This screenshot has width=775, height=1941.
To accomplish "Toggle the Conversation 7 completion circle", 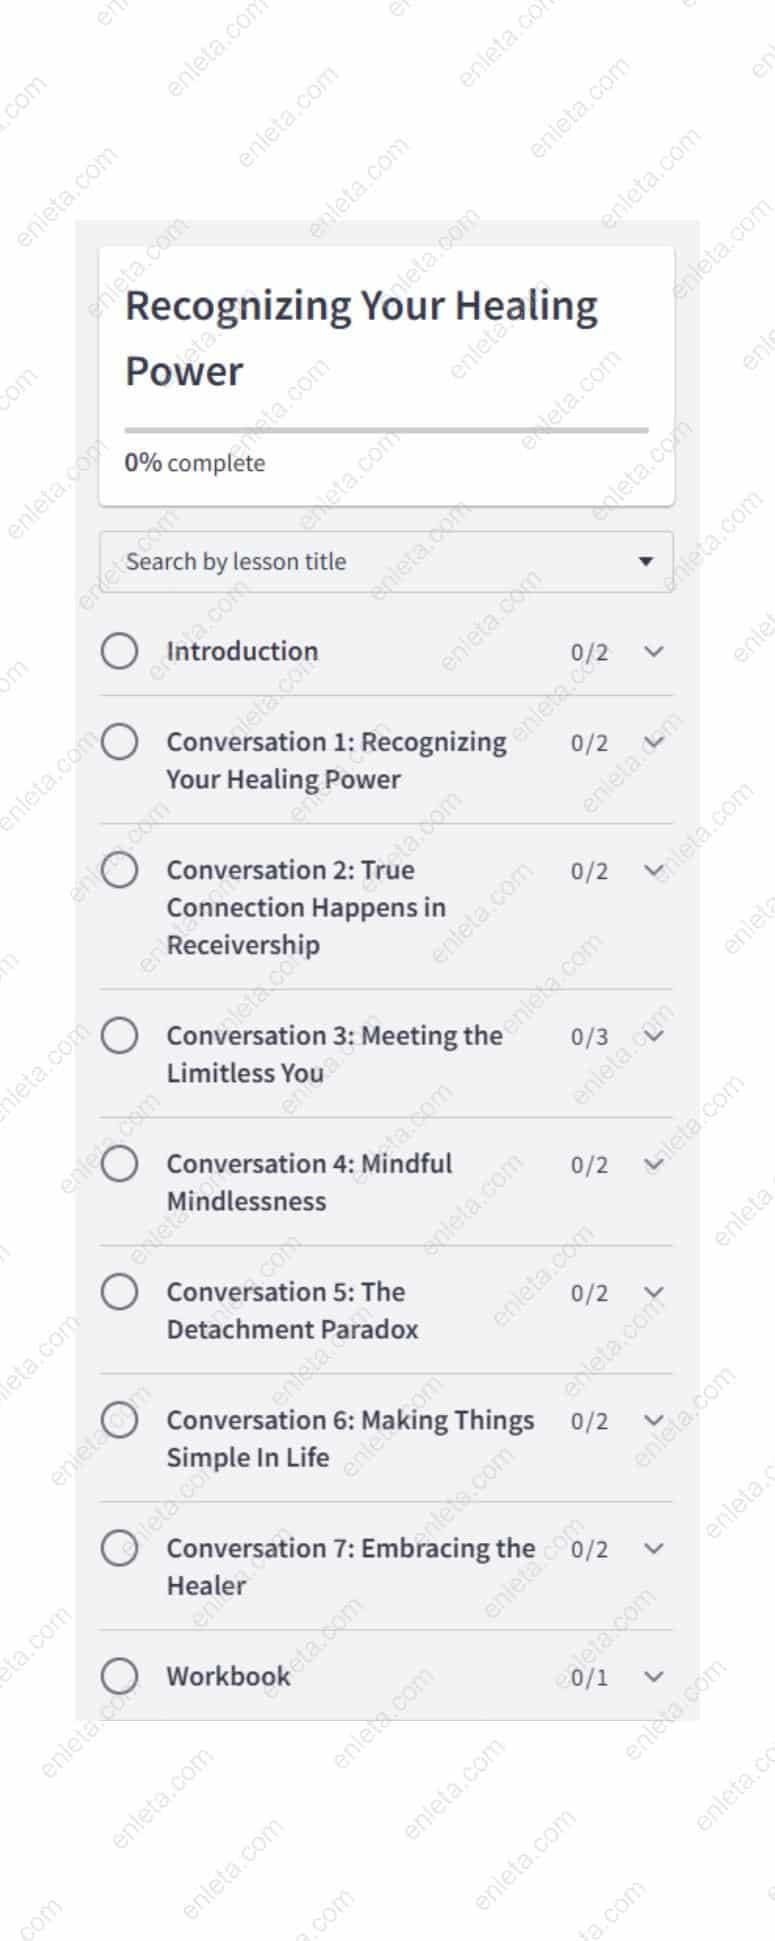I will (119, 1548).
